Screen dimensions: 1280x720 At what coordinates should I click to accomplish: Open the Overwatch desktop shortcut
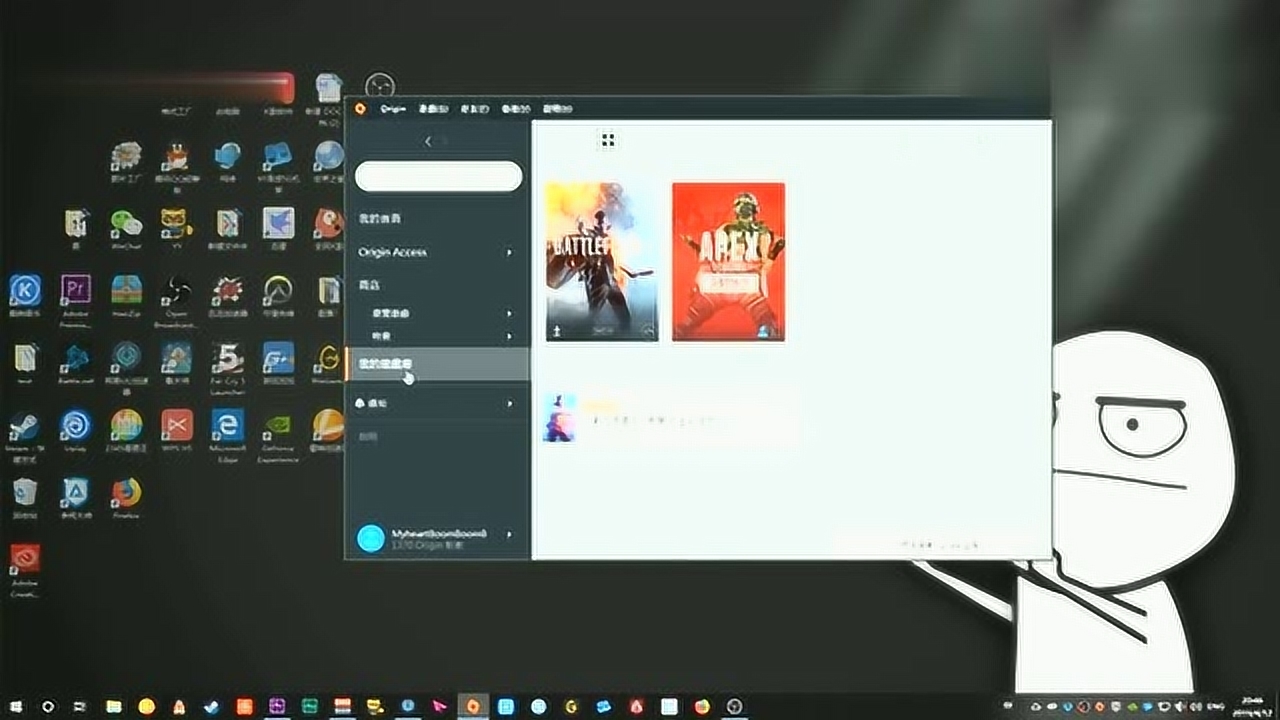(x=278, y=291)
